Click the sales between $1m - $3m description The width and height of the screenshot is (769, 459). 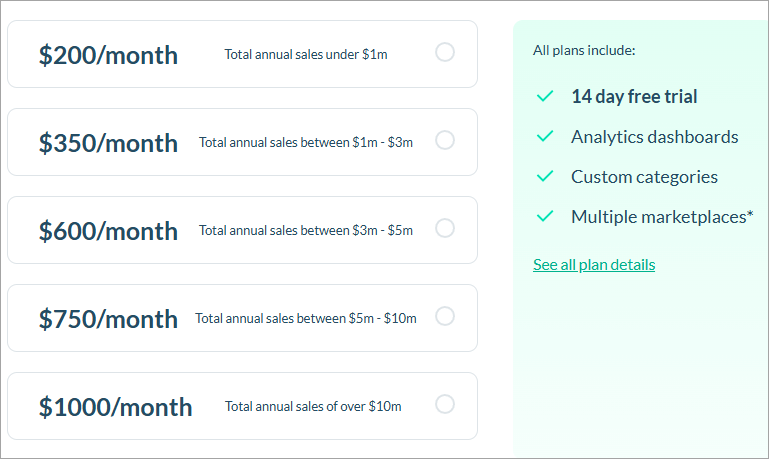pyautogui.click(x=305, y=142)
